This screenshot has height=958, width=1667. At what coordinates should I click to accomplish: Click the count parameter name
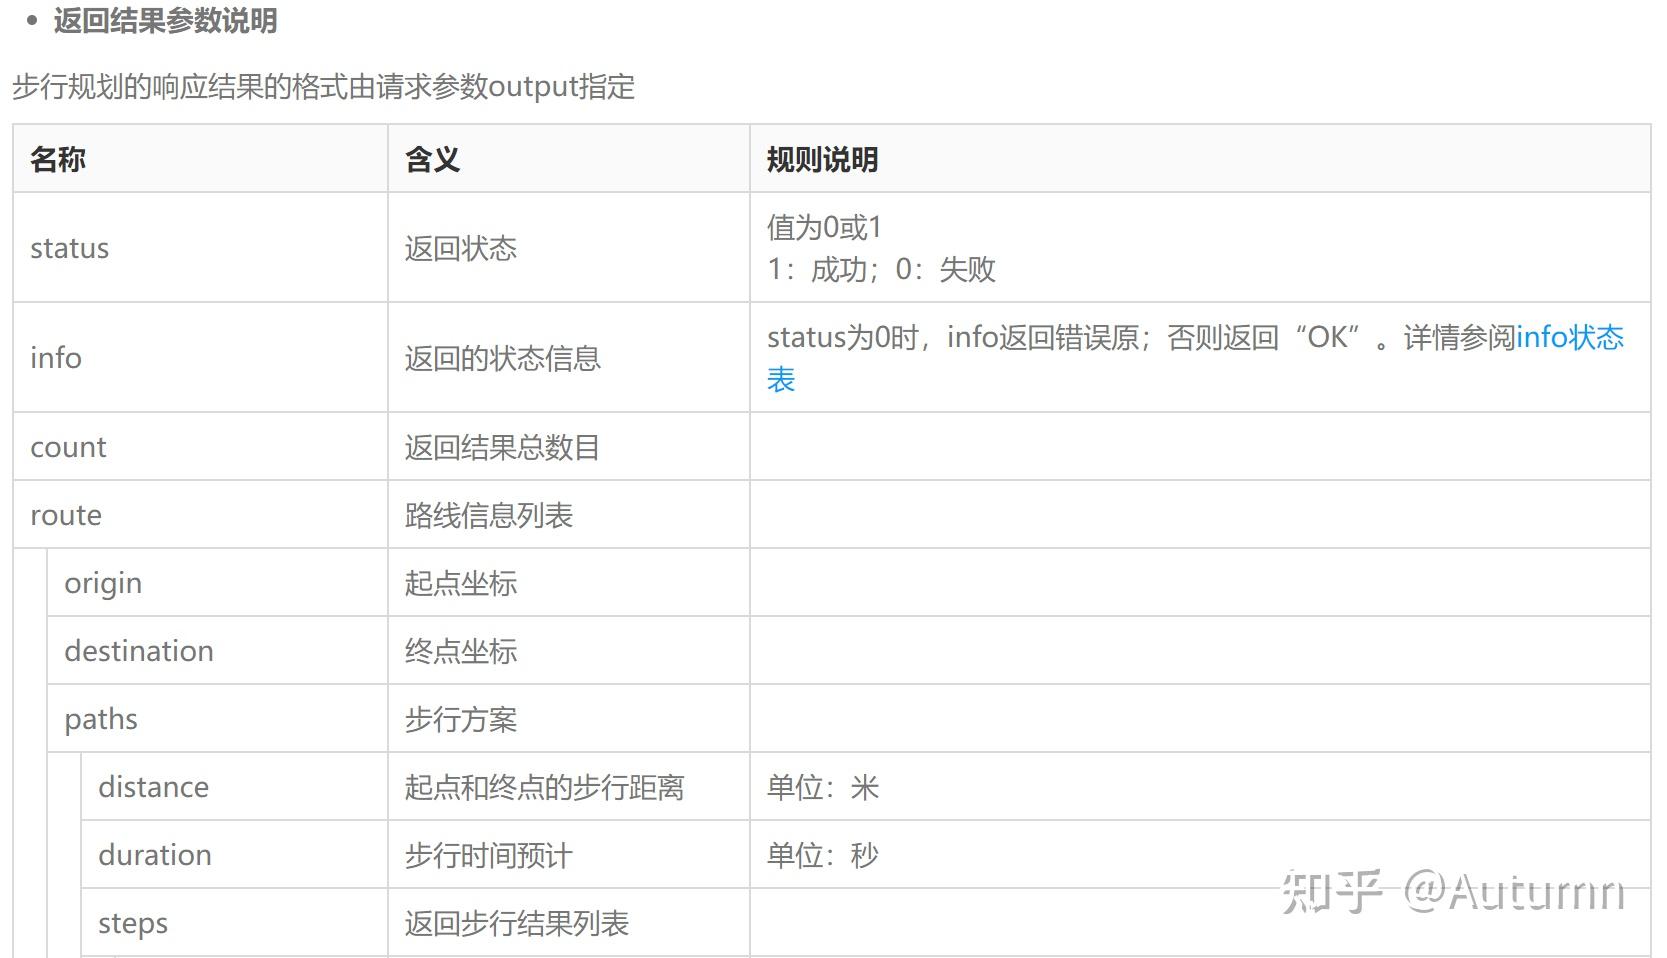coord(68,447)
